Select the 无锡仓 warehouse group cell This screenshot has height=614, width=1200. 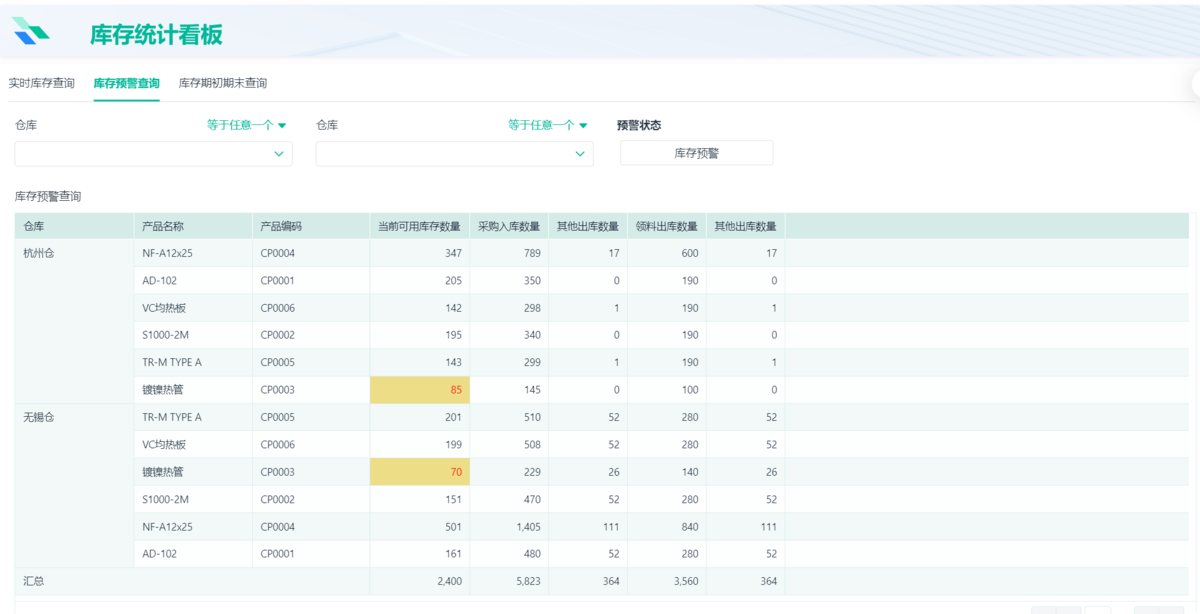[39, 417]
